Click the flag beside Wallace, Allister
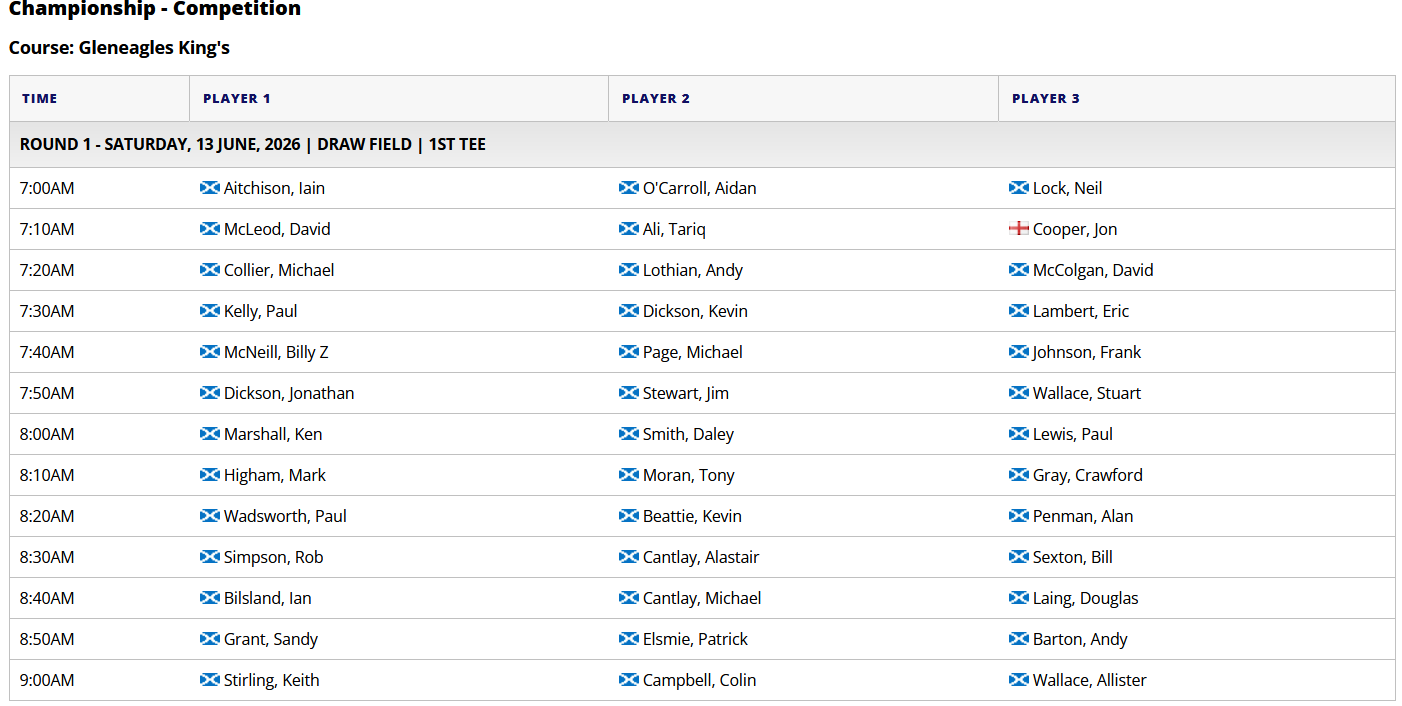Screen dimensions: 1402x706 click(1019, 680)
